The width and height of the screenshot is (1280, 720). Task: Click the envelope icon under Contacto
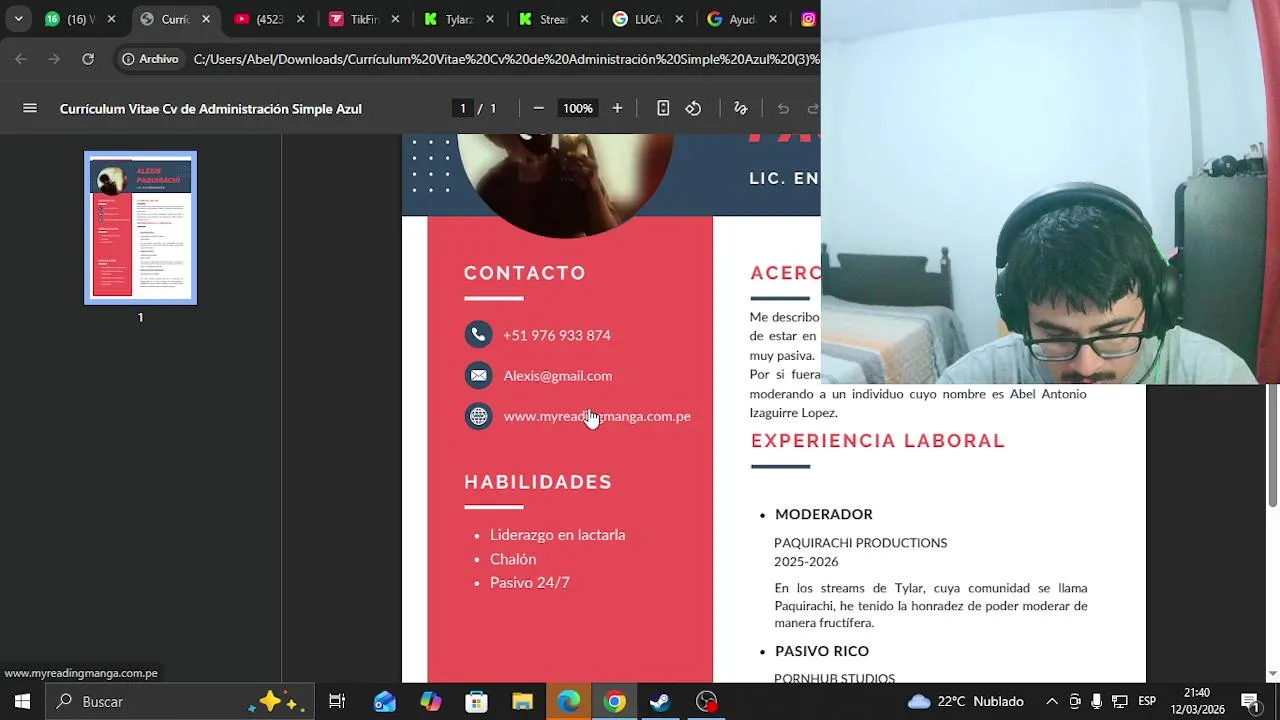(479, 375)
